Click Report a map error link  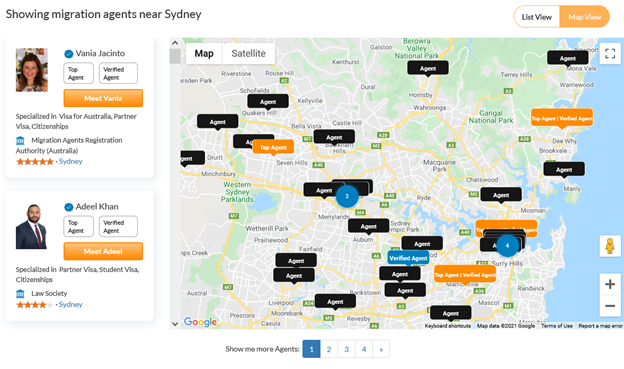tap(600, 326)
